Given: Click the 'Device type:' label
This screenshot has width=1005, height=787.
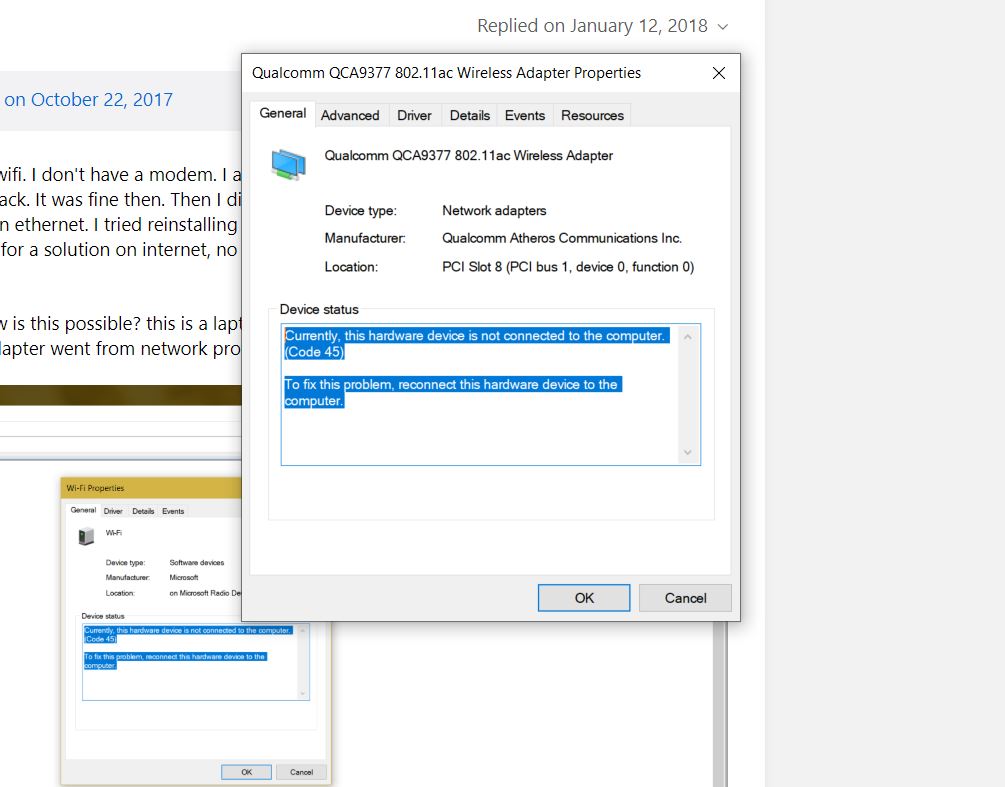Looking at the screenshot, I should tap(361, 211).
